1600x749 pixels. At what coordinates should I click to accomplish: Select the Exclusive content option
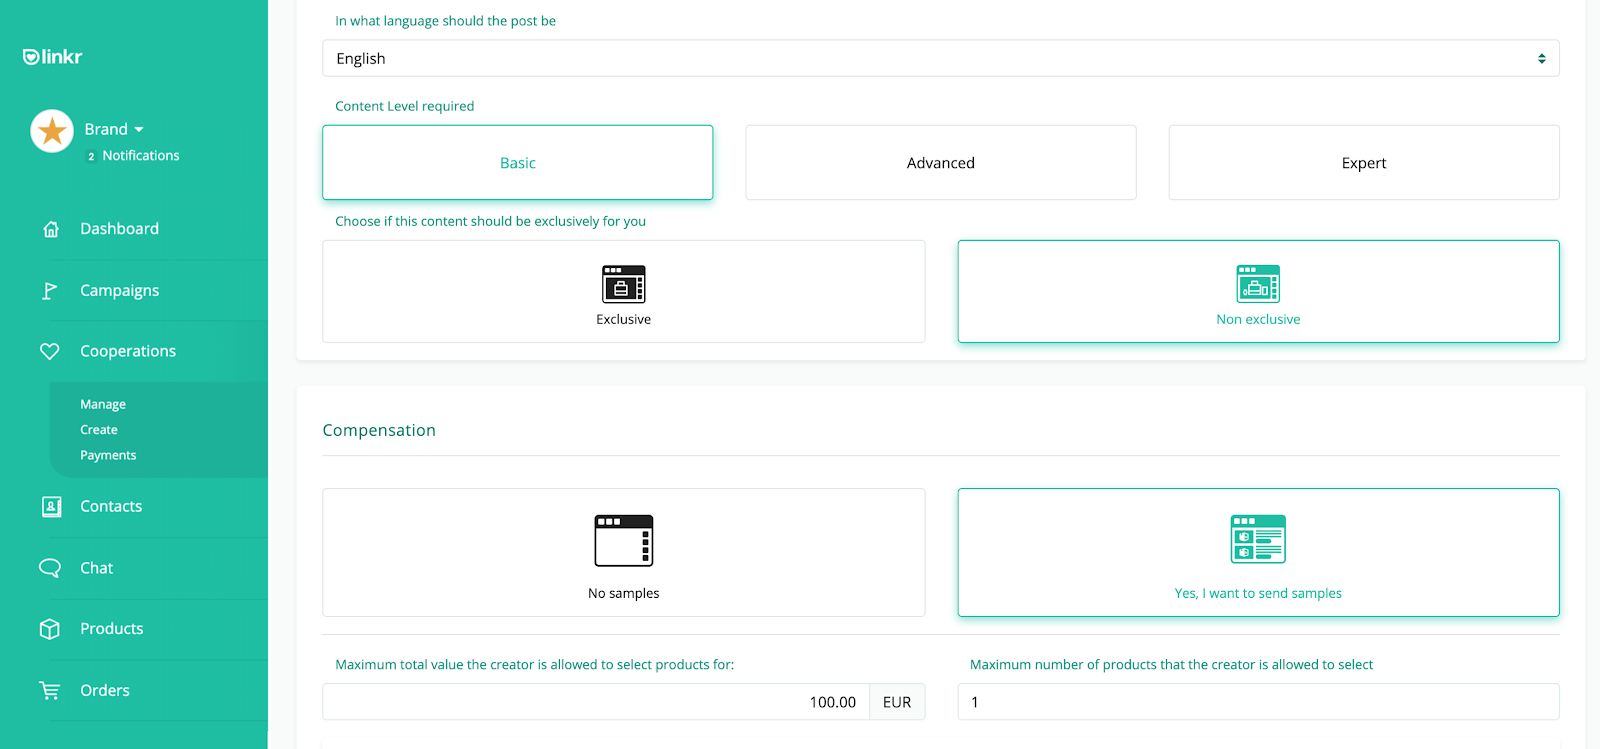(623, 291)
